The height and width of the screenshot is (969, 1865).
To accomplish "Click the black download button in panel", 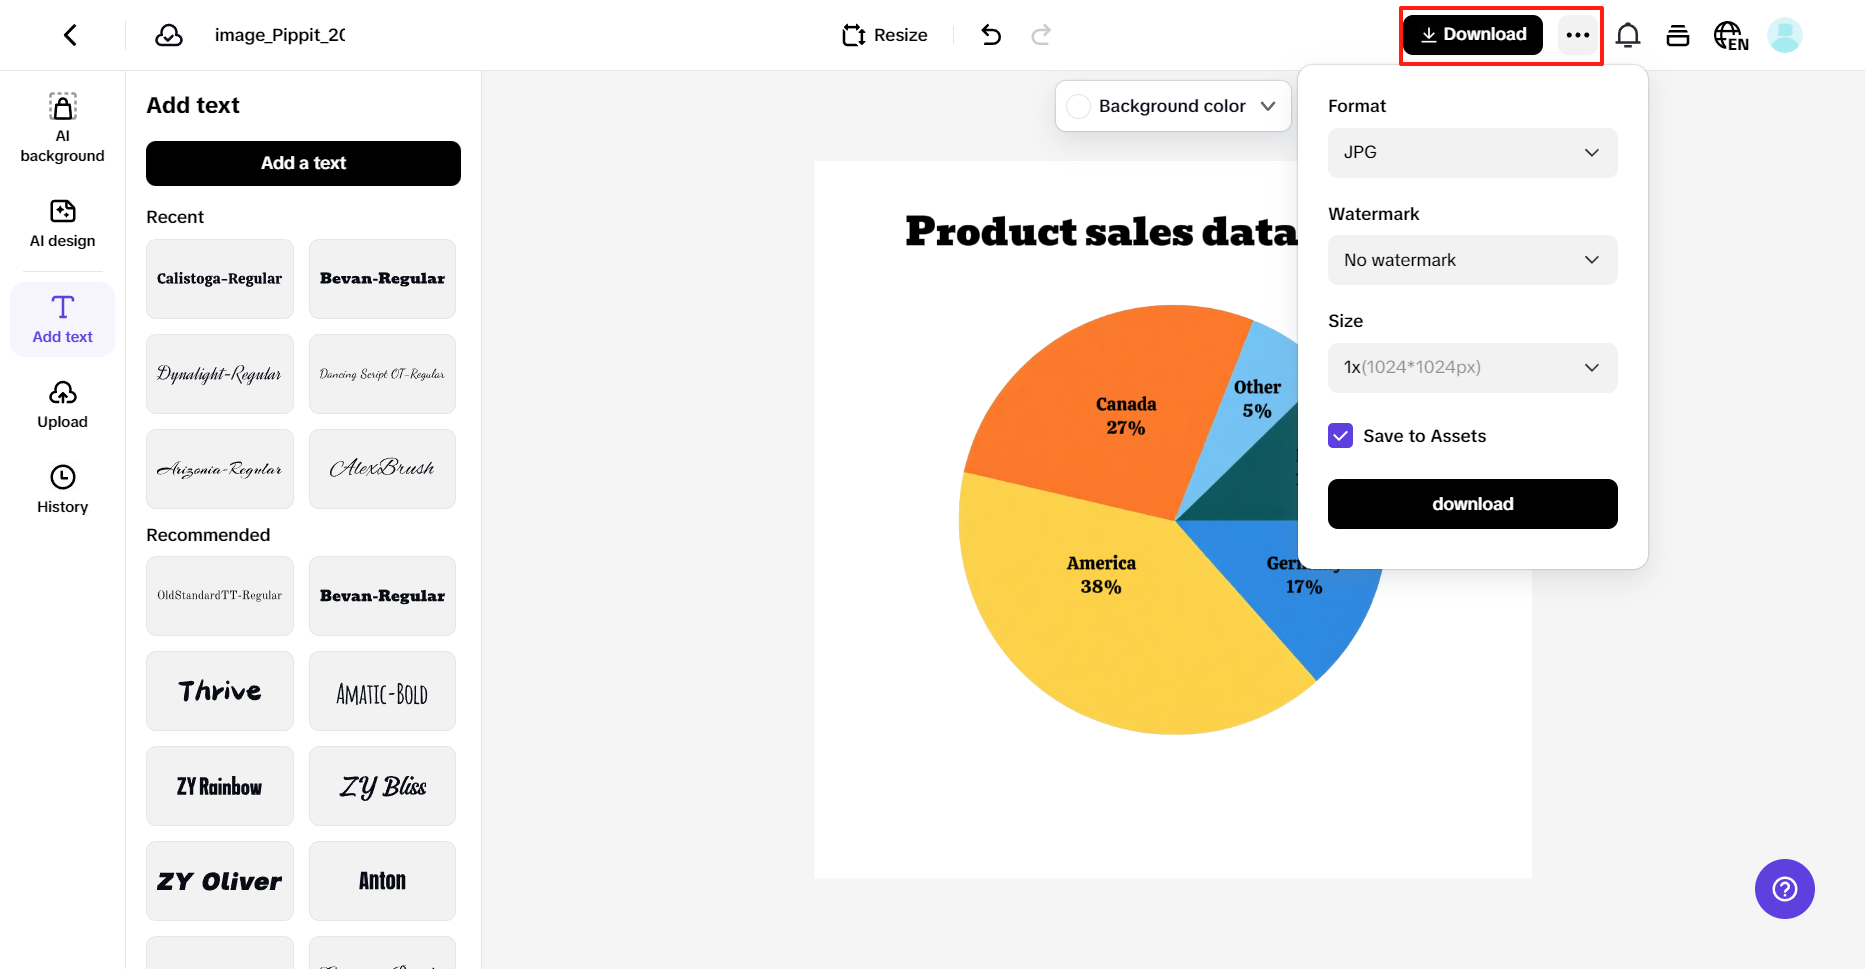I will 1472,504.
